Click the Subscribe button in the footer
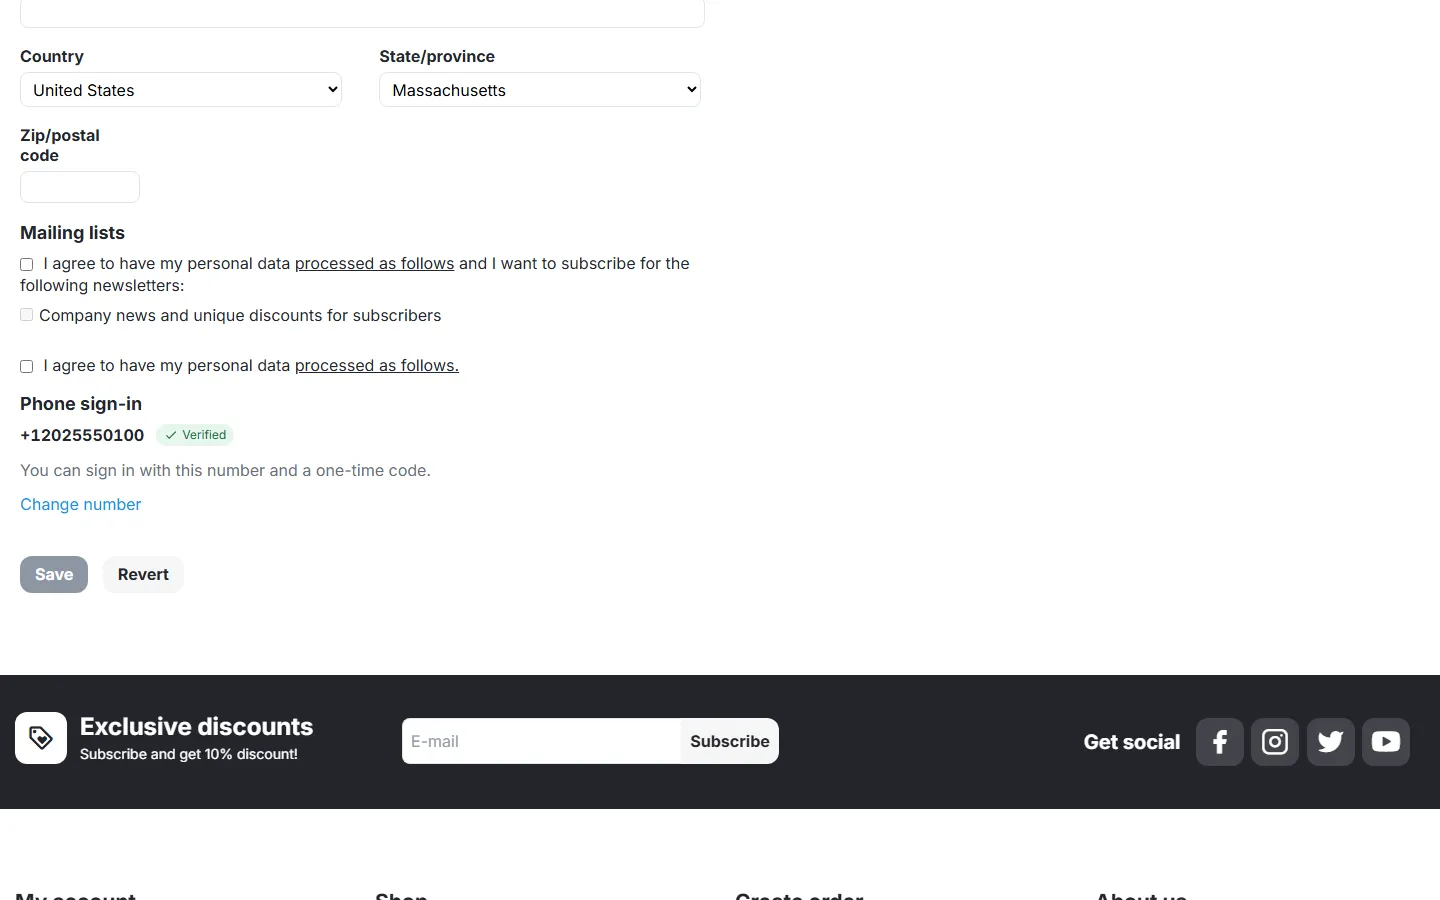Screen dimensions: 1440x900 [x=729, y=741]
